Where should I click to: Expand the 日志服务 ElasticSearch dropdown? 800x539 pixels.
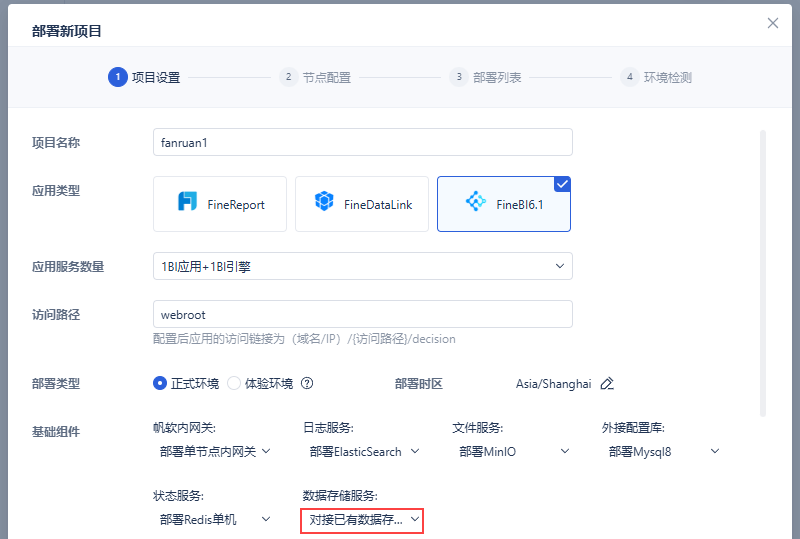(x=364, y=451)
